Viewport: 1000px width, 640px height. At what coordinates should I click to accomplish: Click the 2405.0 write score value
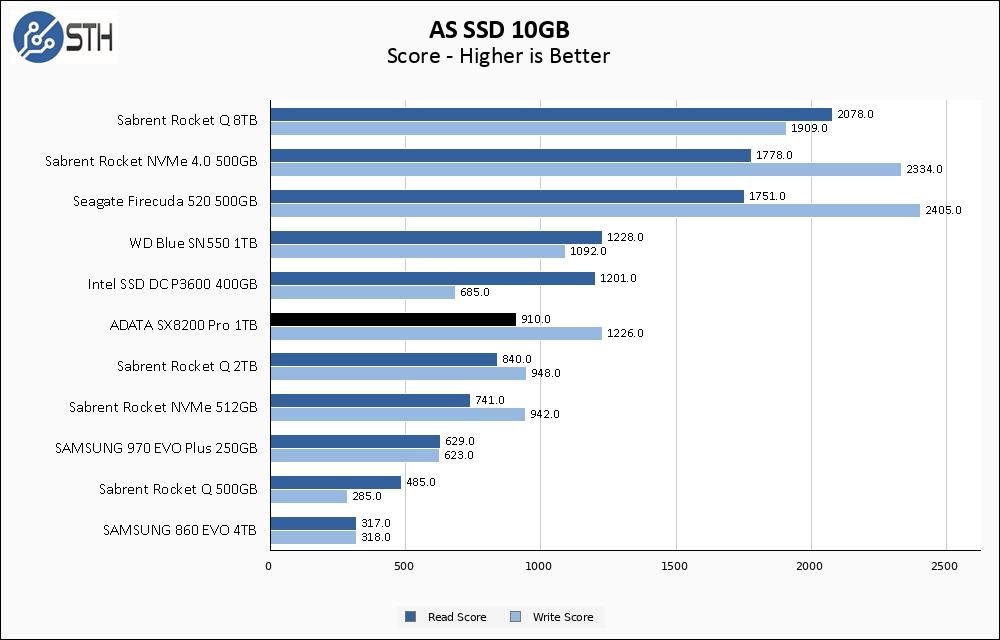(x=943, y=210)
